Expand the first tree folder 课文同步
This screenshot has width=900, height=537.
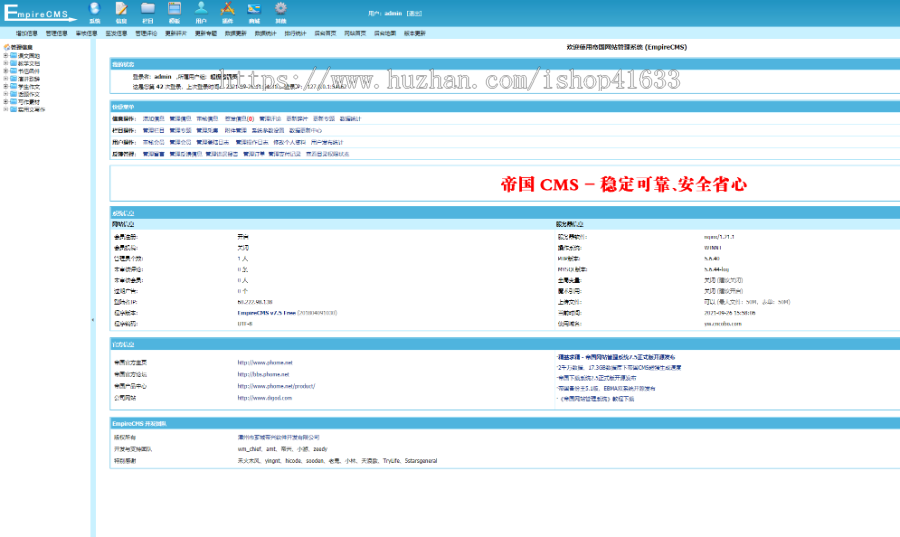pos(6,56)
